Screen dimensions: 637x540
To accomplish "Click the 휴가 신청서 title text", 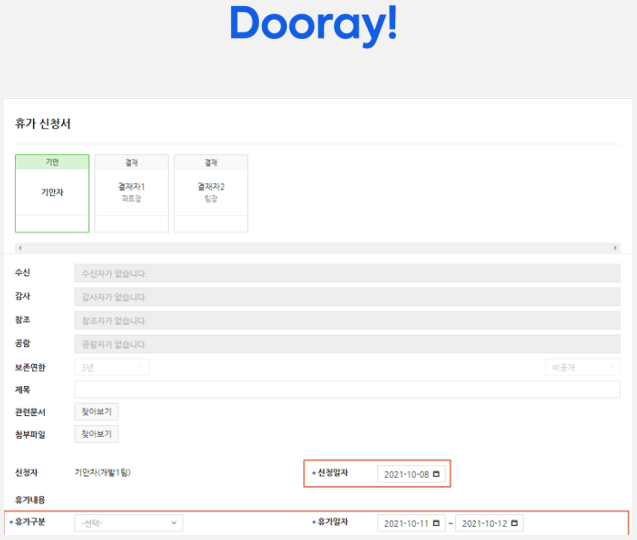I will coord(43,124).
